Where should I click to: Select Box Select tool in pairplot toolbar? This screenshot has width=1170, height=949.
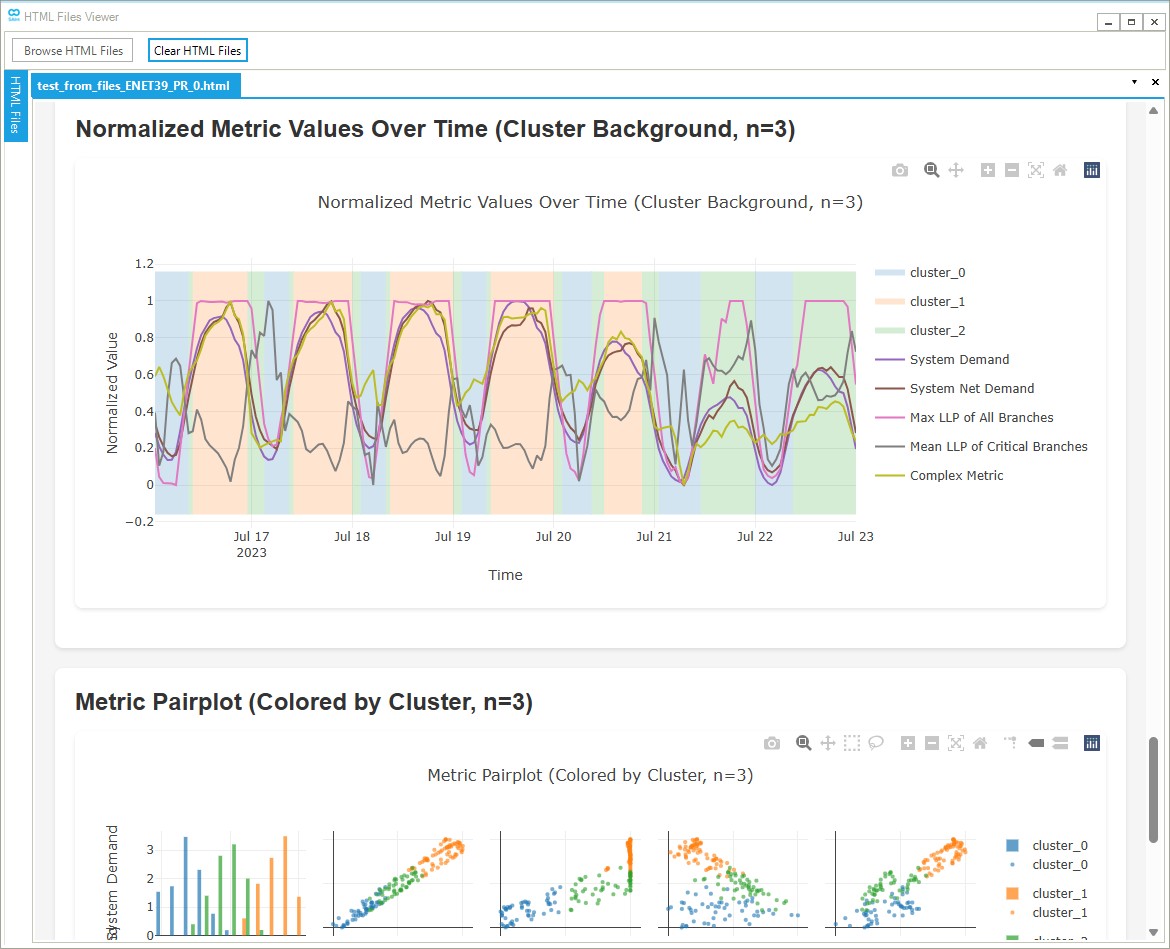coord(851,743)
